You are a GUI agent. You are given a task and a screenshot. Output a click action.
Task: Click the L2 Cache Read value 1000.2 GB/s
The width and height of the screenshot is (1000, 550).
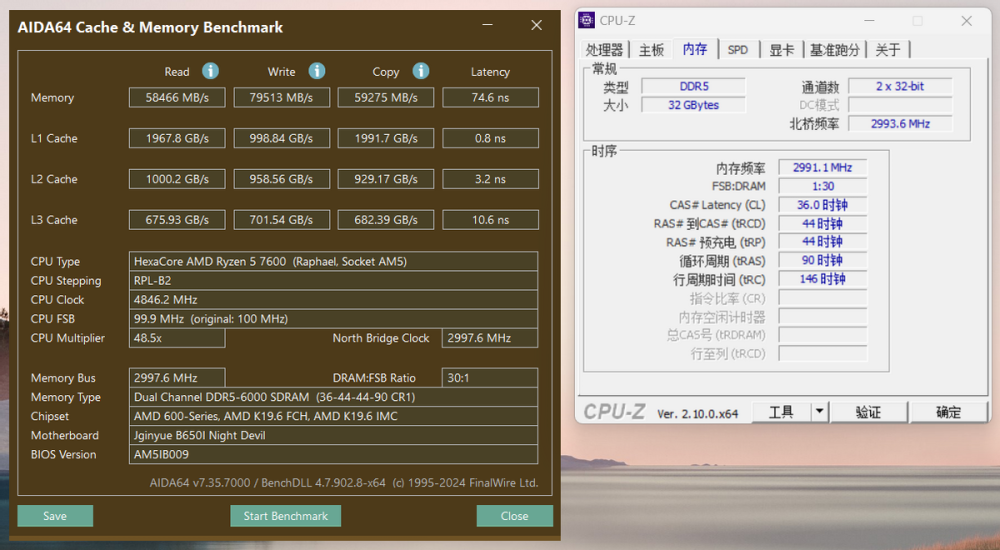[x=177, y=179]
